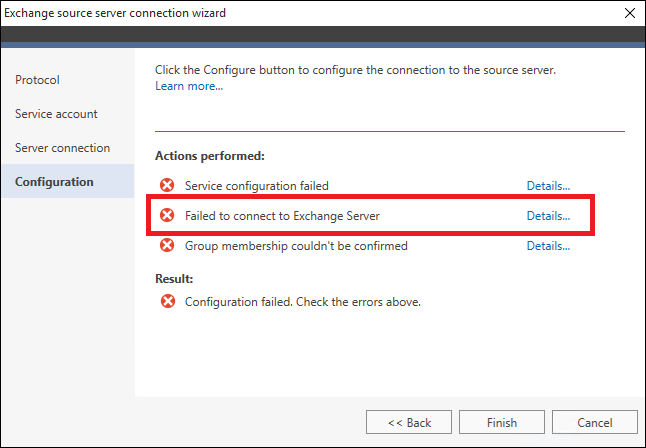Viewport: 646px width, 448px height.
Task: Click the Finish button
Action: 502,422
